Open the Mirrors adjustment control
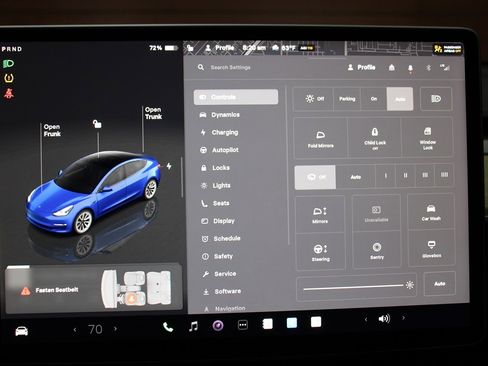Screen dimensions: 488x366 point(320,215)
